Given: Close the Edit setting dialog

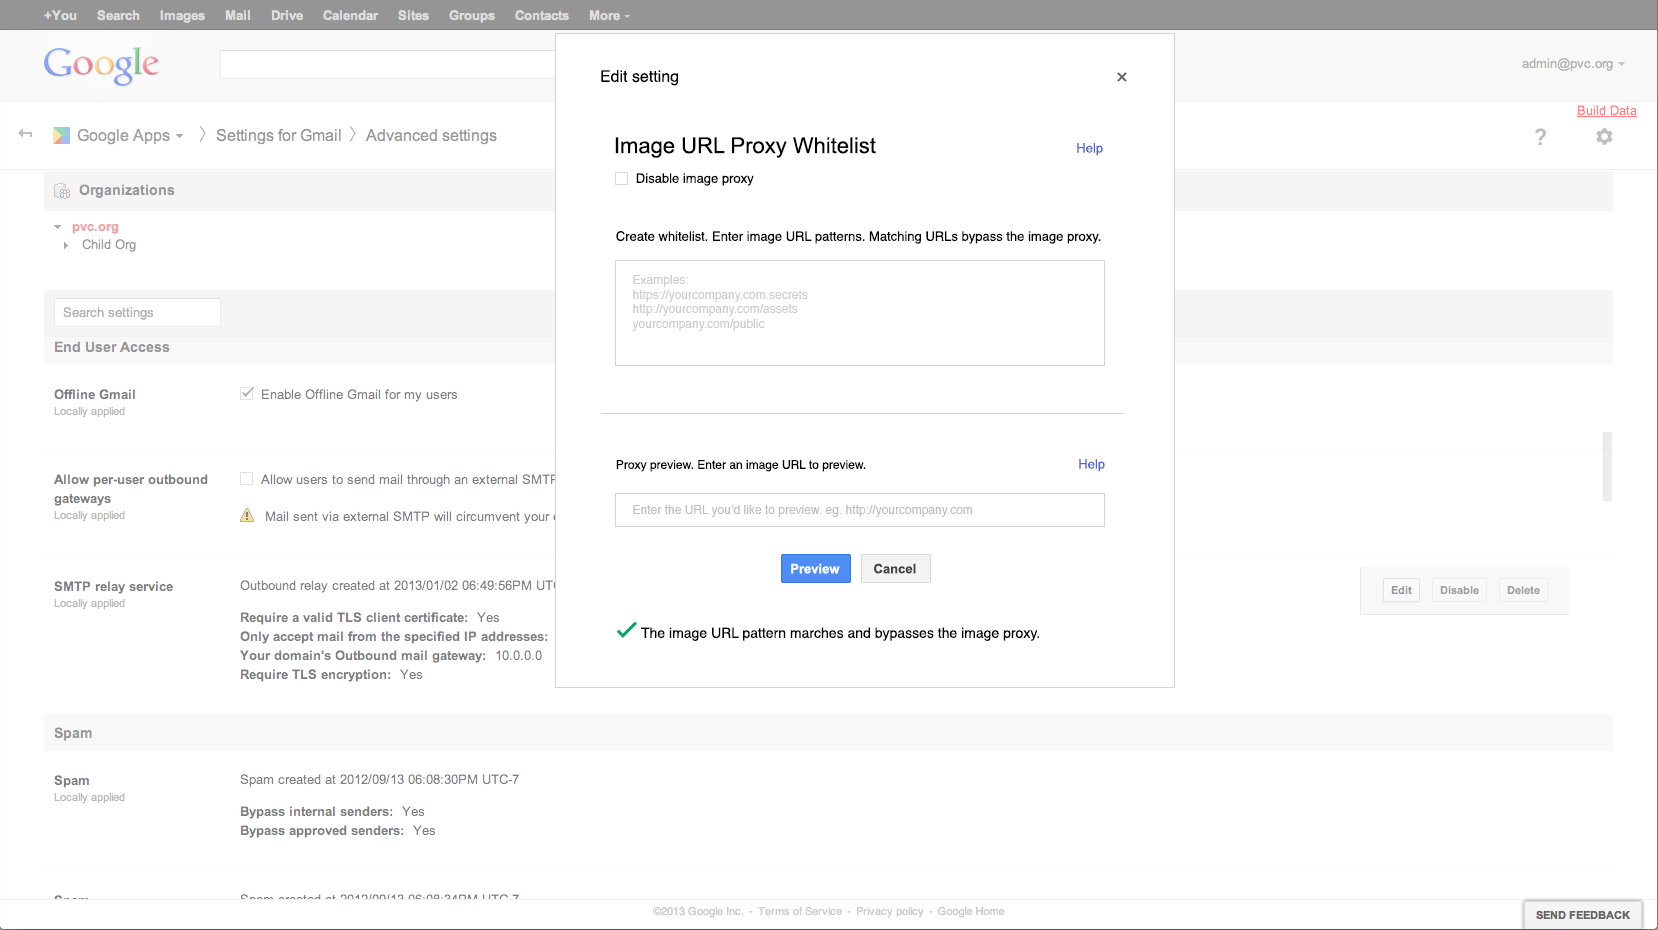Looking at the screenshot, I should pos(1122,77).
